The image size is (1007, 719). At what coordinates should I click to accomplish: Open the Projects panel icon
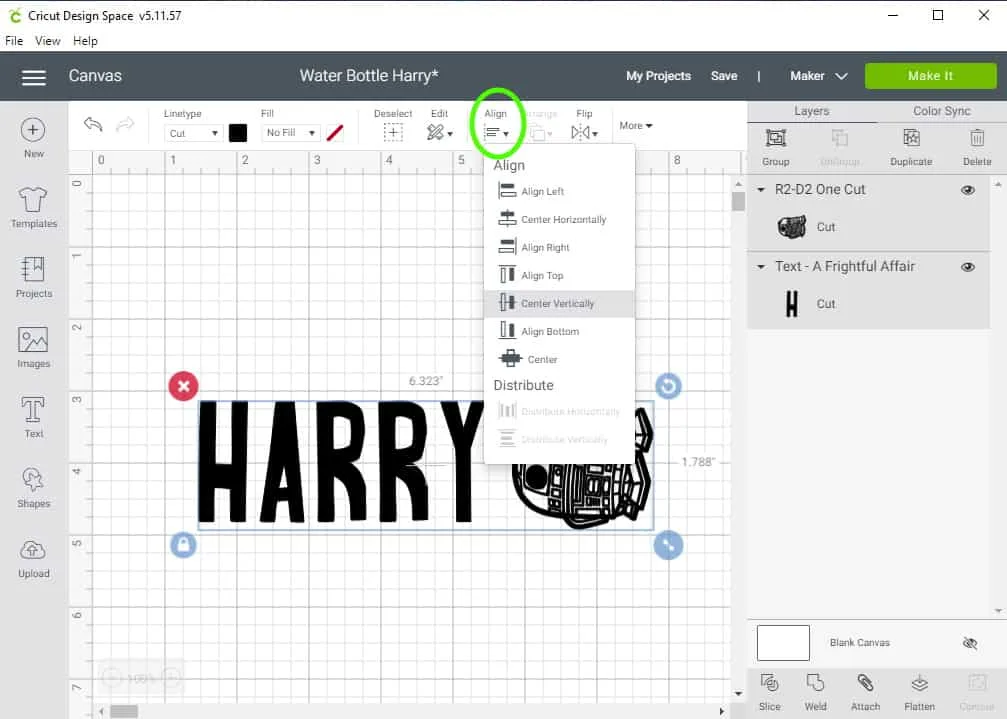[x=33, y=270]
